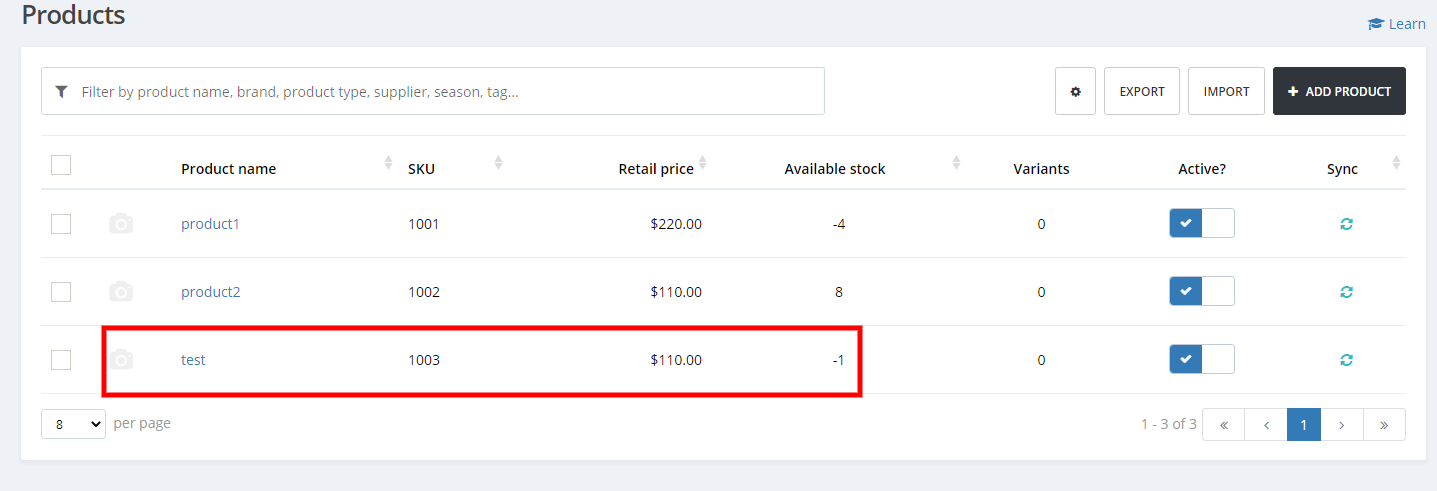The width and height of the screenshot is (1437, 491).
Task: Go to the next page arrow
Action: (1342, 424)
